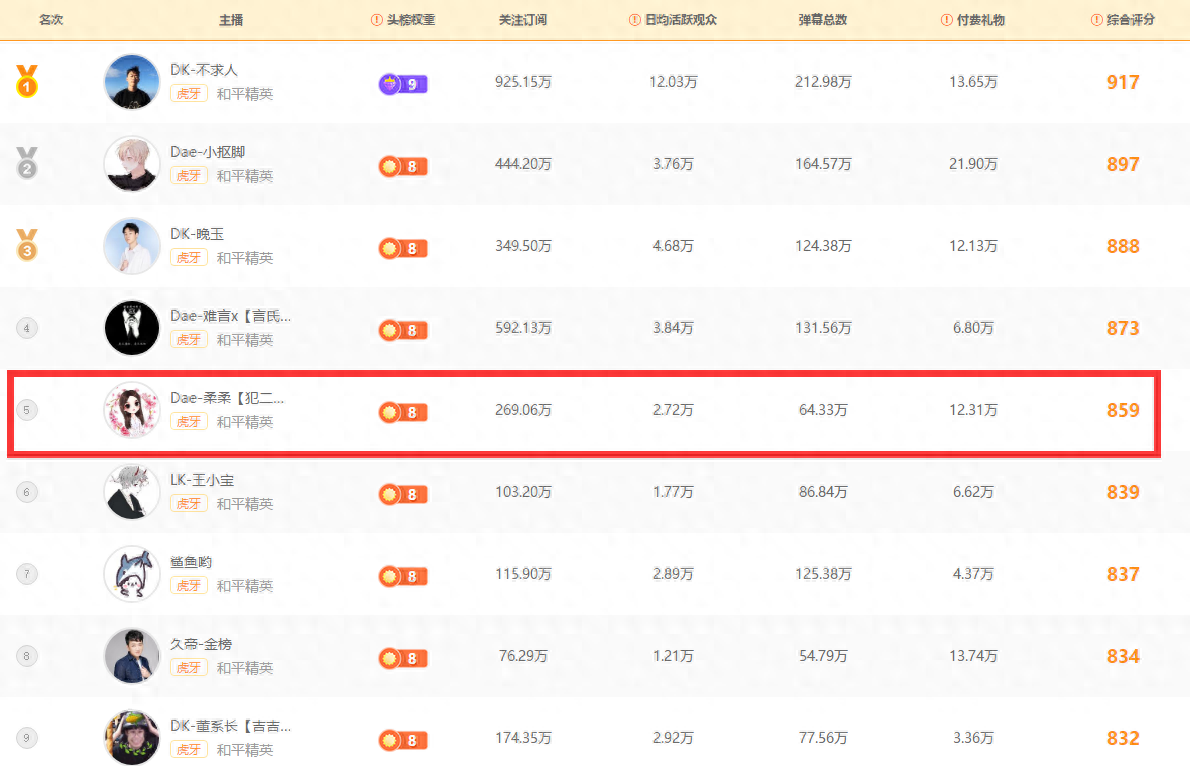Sort by the 弹幕总数 column header

coord(823,20)
